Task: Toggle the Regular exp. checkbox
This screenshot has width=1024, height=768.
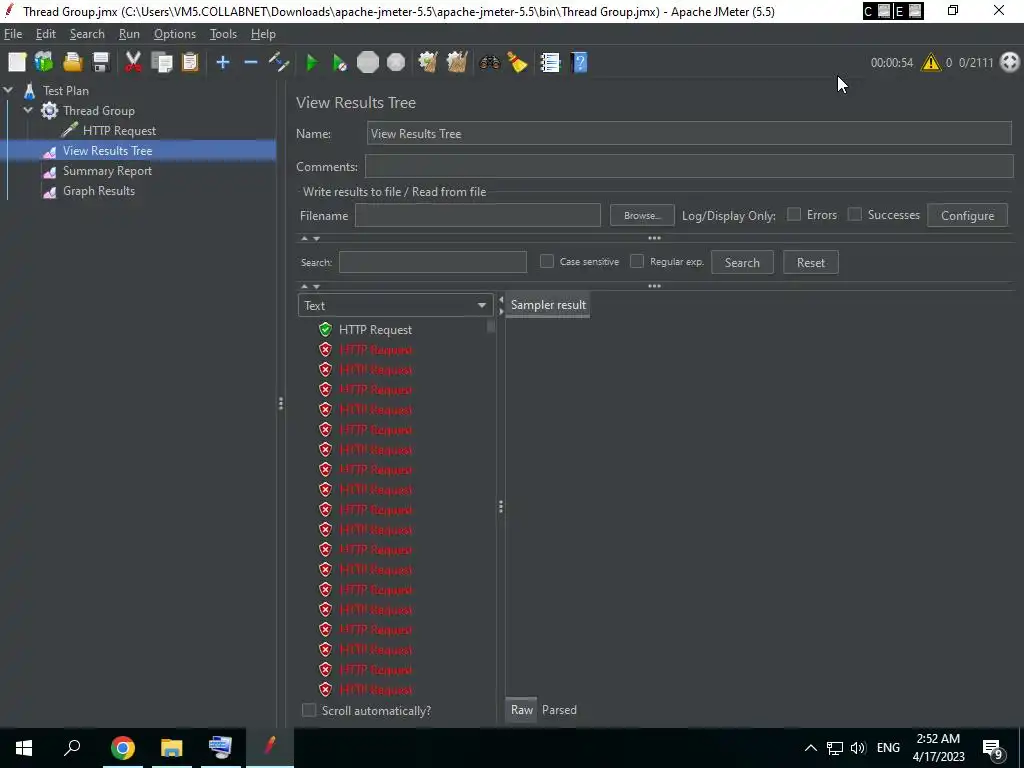Action: [637, 261]
